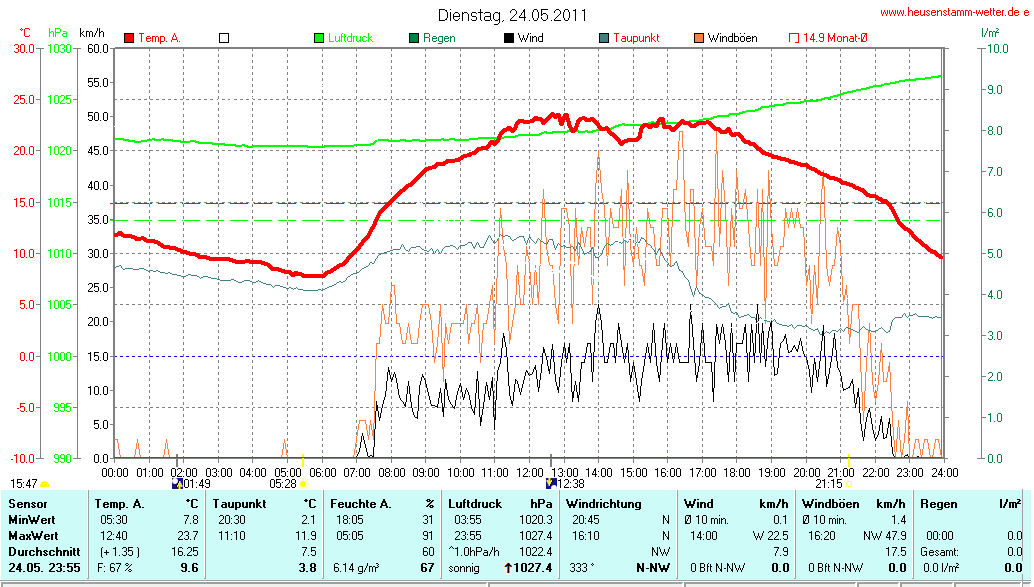Click the red Temp. A. legend swatch

tap(129, 38)
